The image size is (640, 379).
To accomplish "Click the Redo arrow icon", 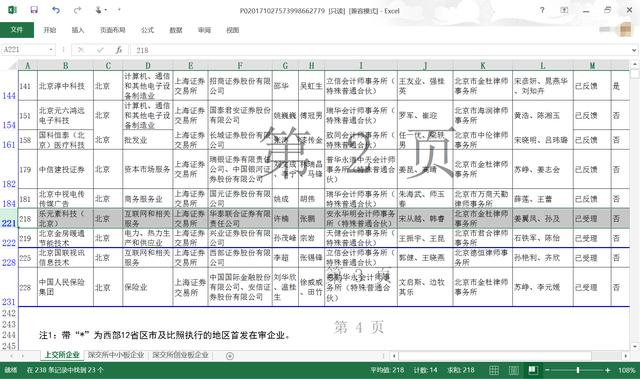I will click(77, 10).
